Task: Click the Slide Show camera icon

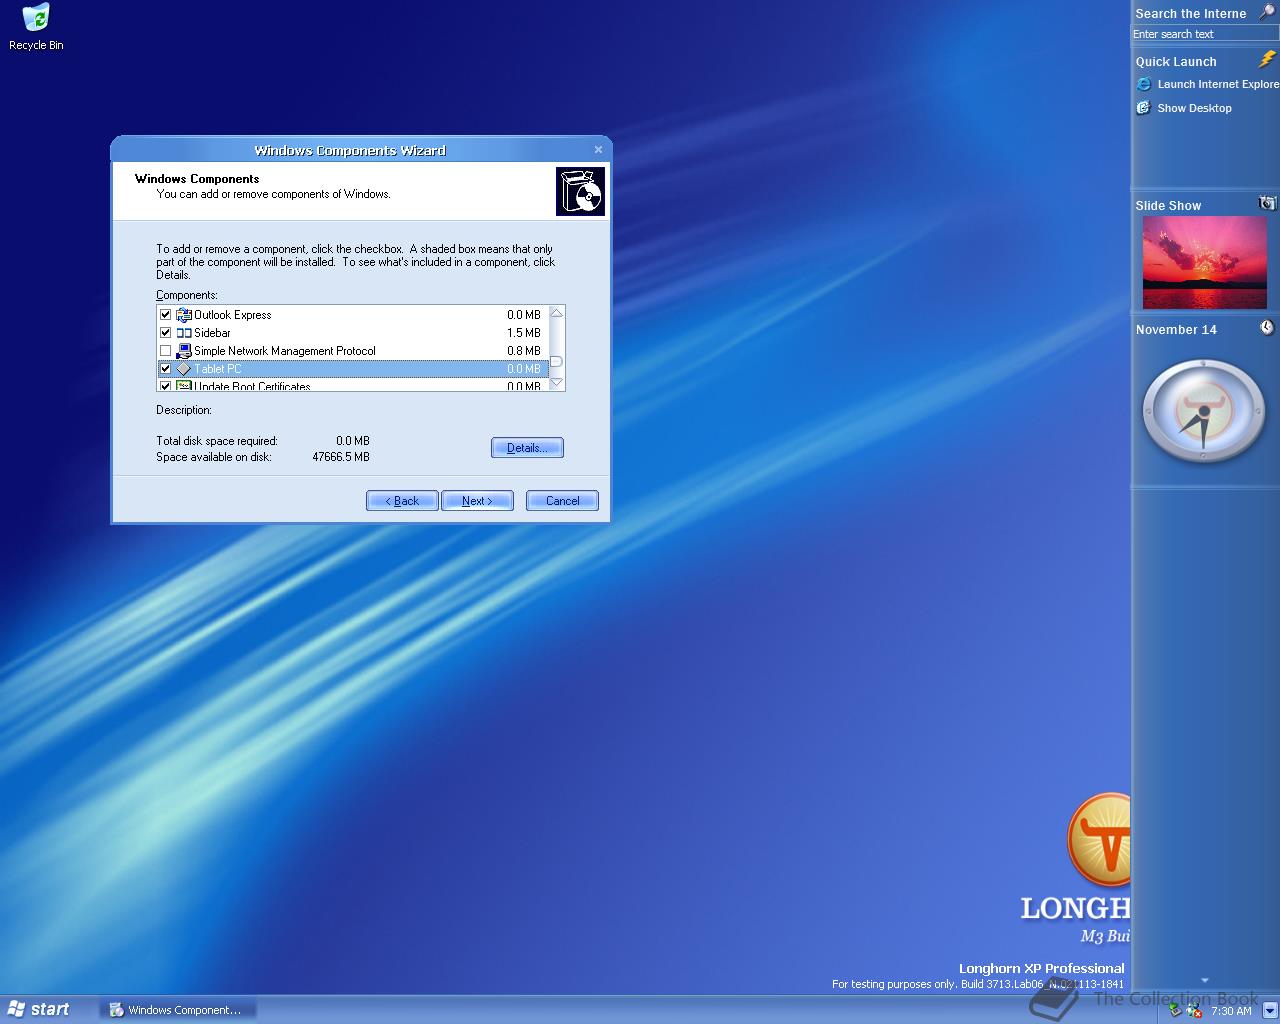Action: point(1267,203)
